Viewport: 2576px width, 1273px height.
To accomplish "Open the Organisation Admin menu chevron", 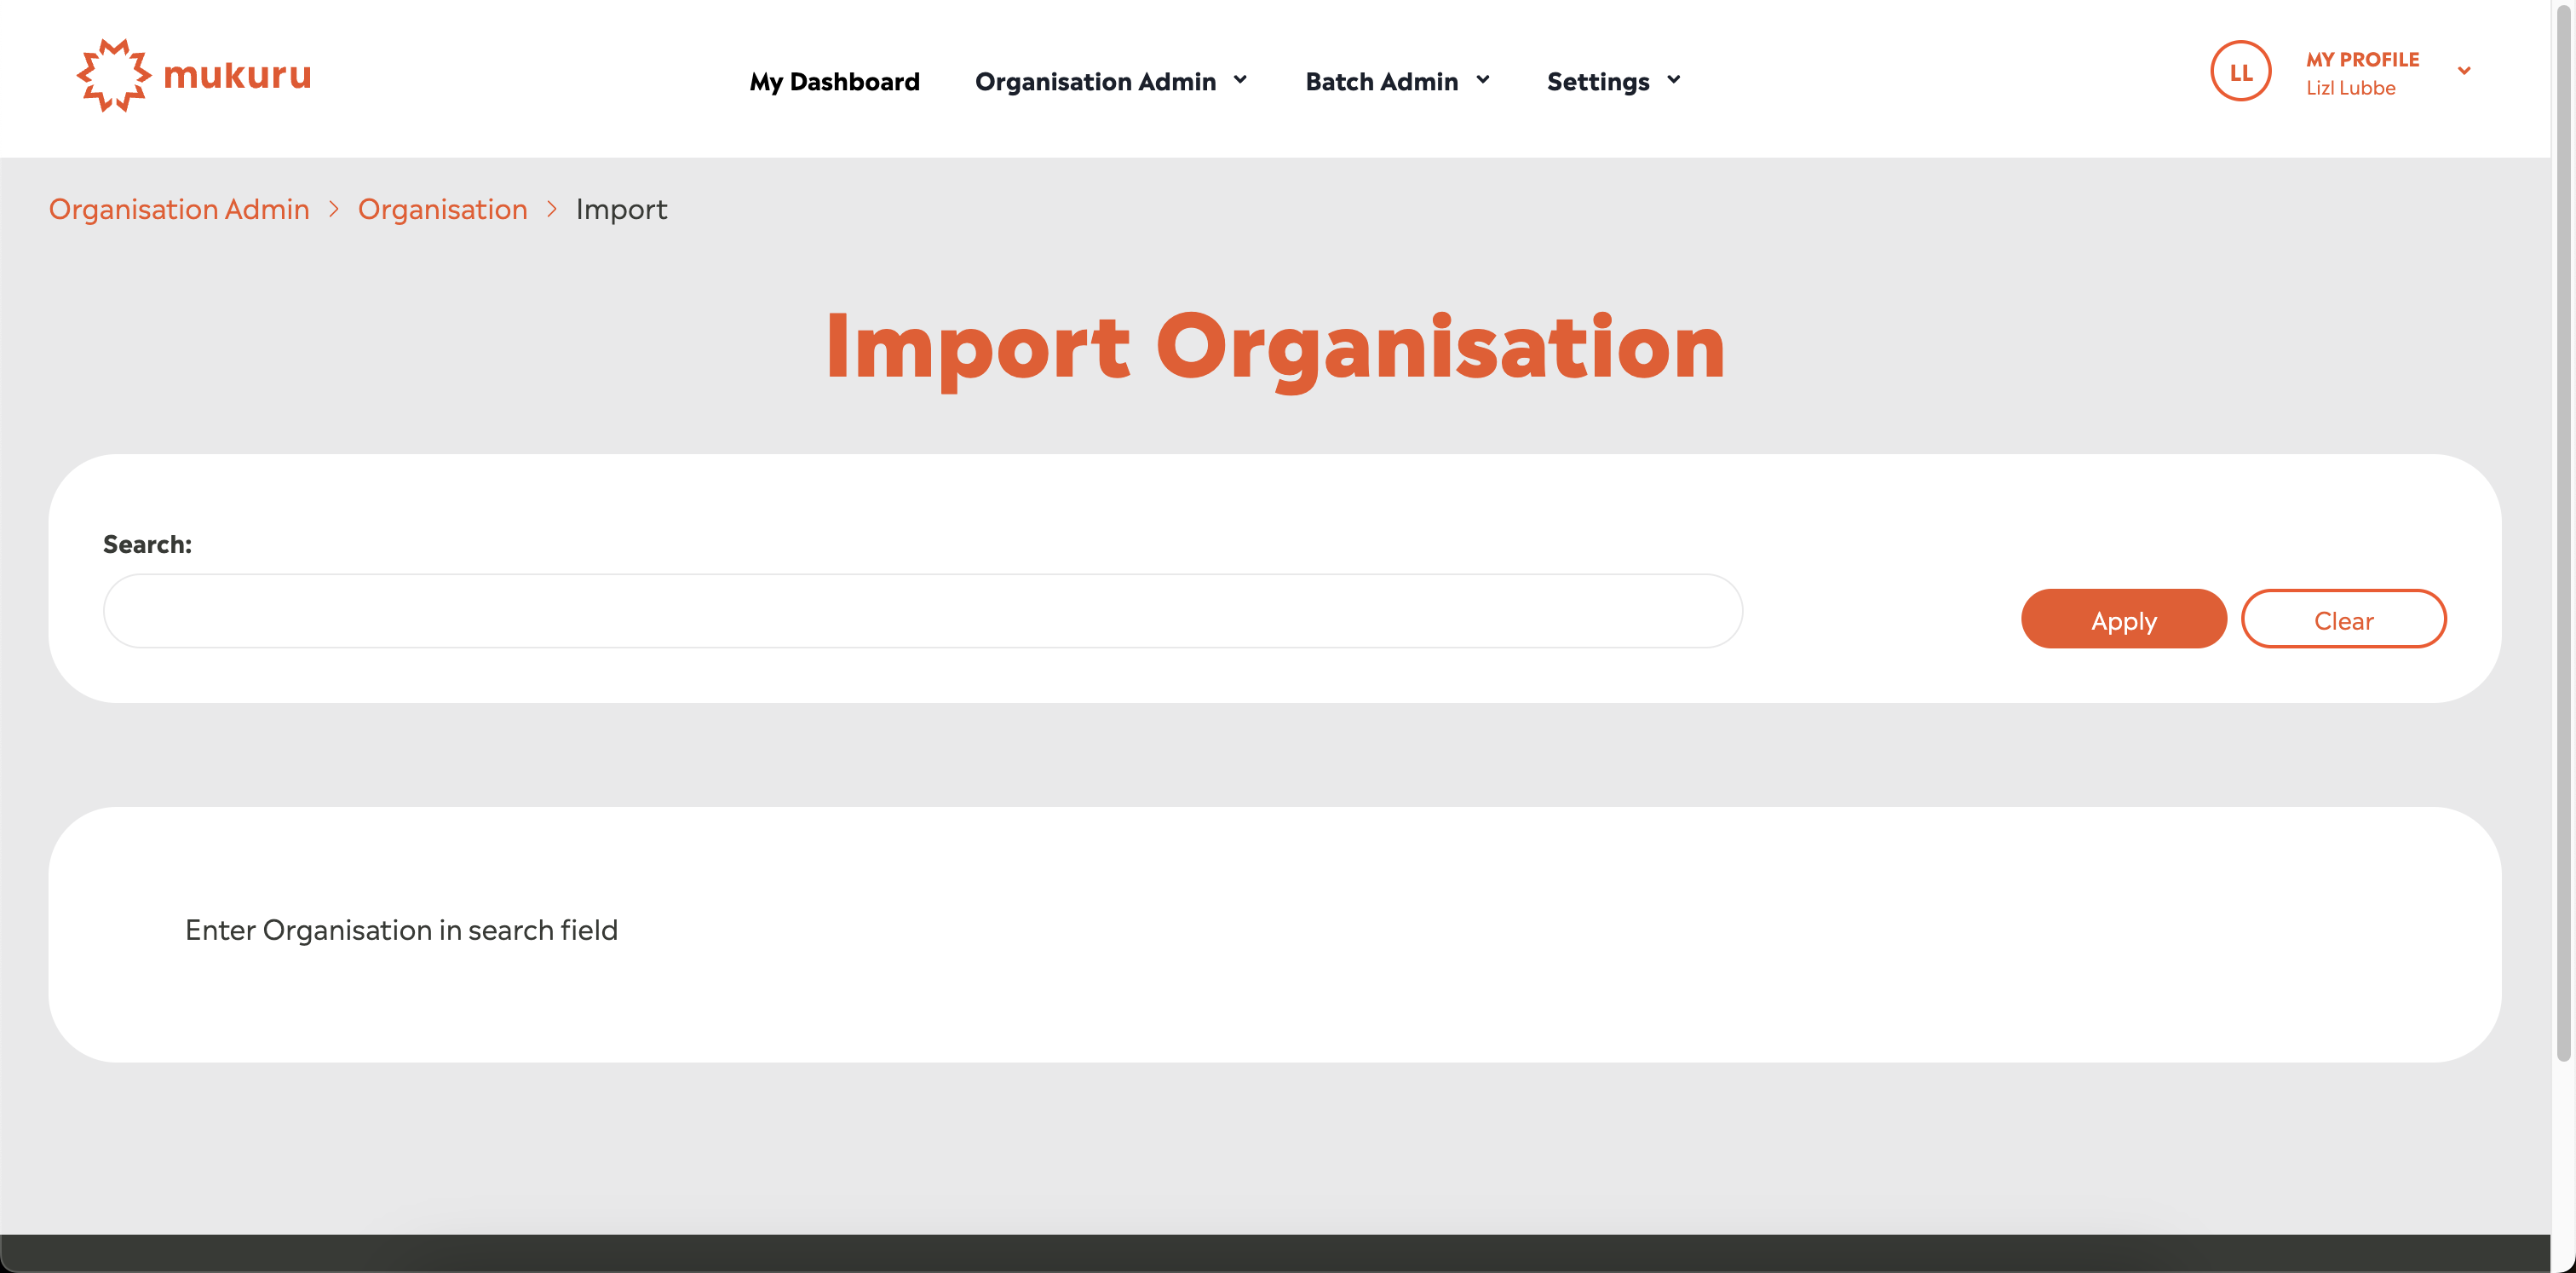I will point(1240,80).
